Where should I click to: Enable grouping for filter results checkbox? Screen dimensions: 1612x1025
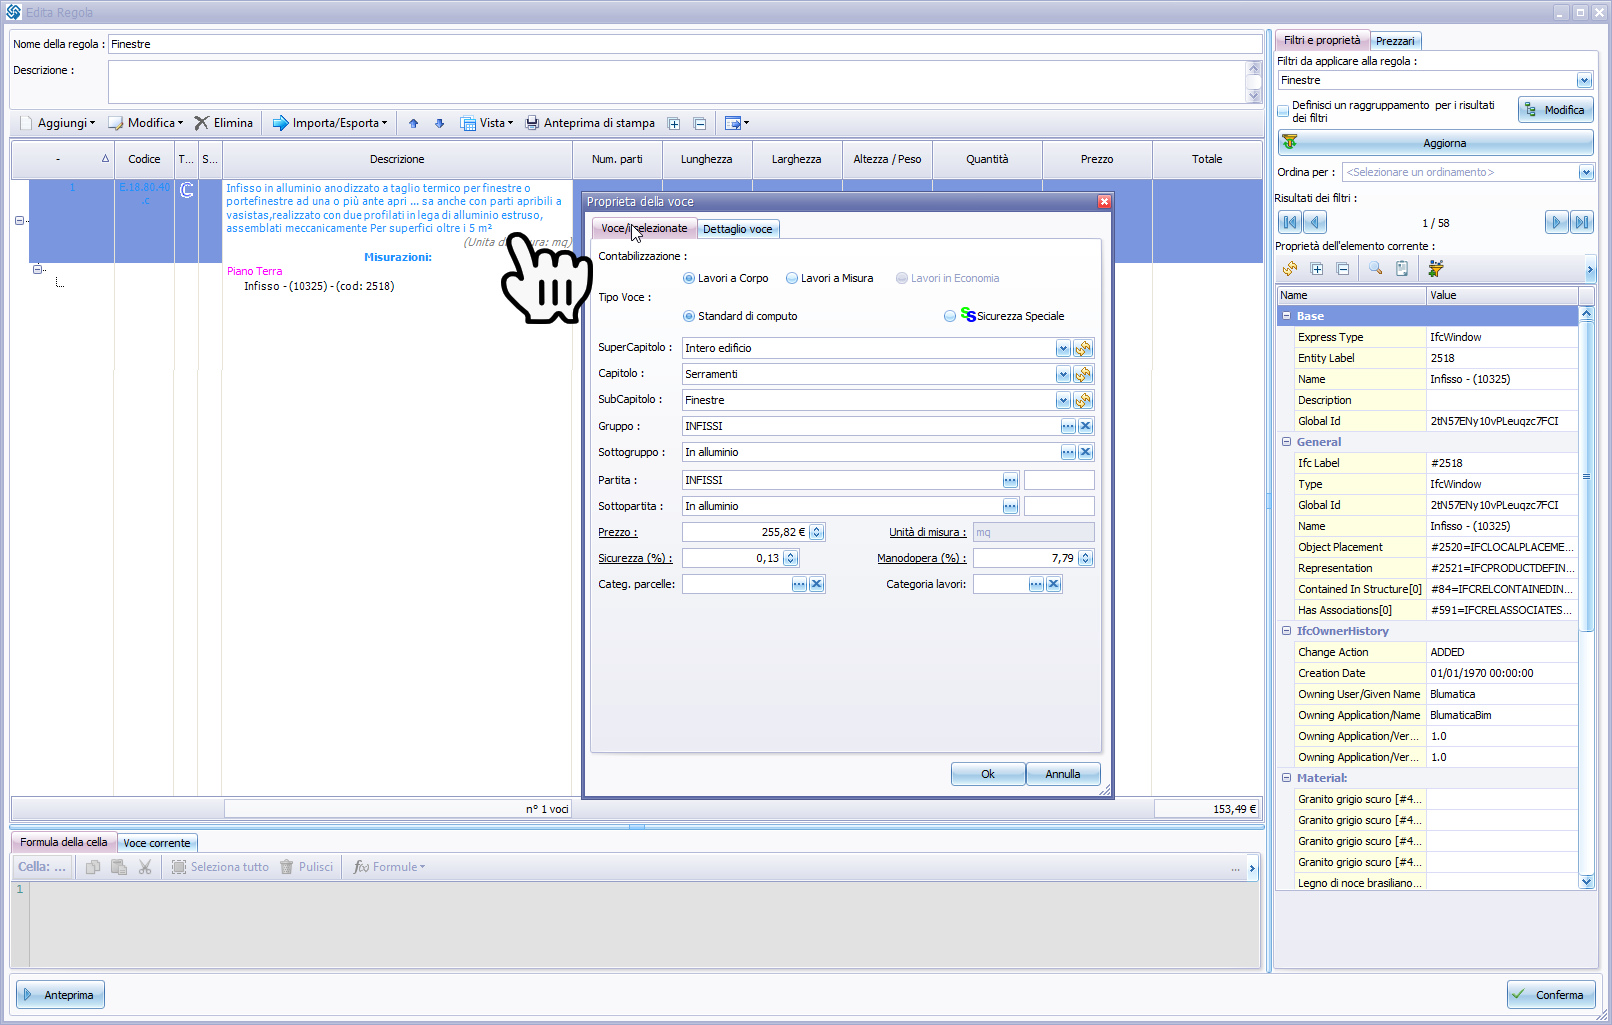(1284, 111)
